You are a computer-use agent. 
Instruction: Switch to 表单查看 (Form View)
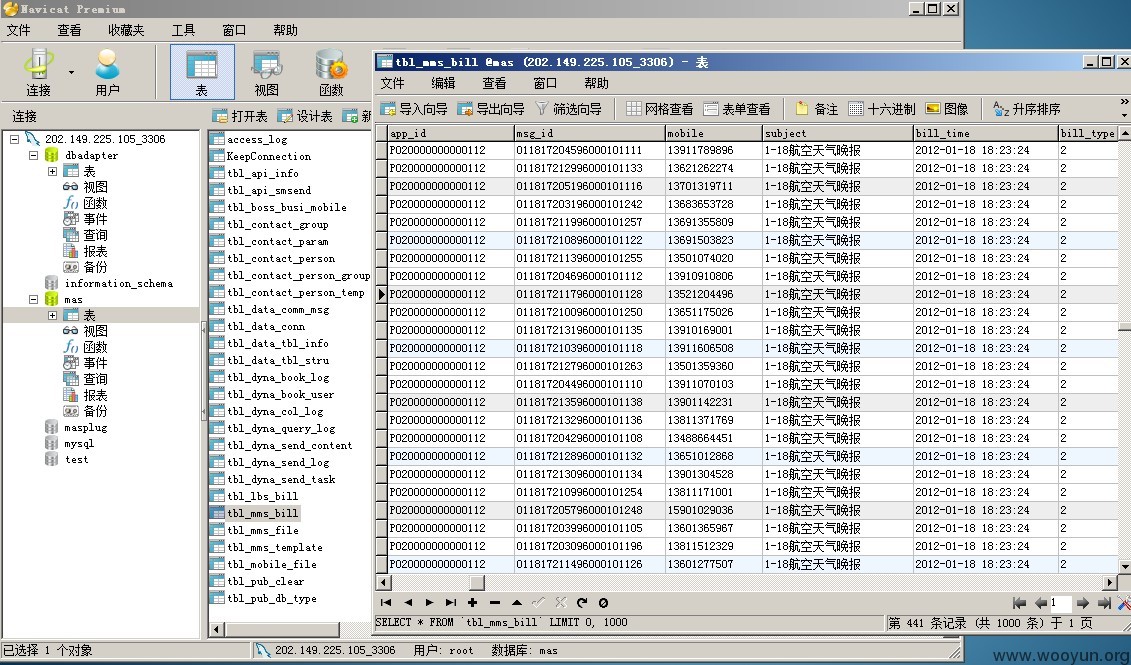[x=737, y=109]
